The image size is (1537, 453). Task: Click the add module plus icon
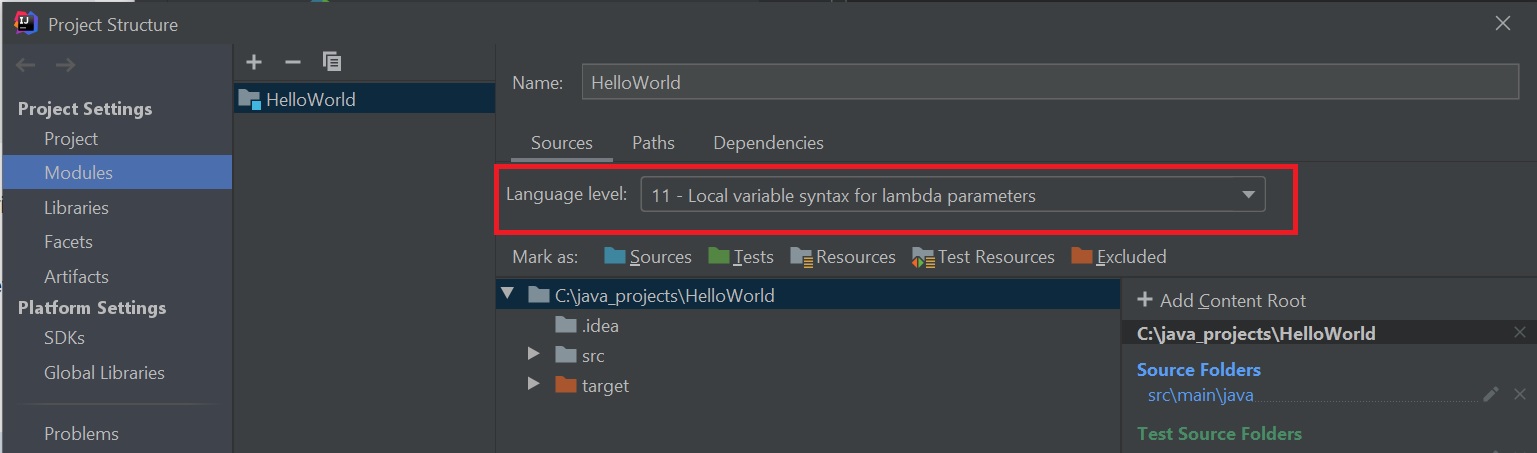[x=254, y=62]
